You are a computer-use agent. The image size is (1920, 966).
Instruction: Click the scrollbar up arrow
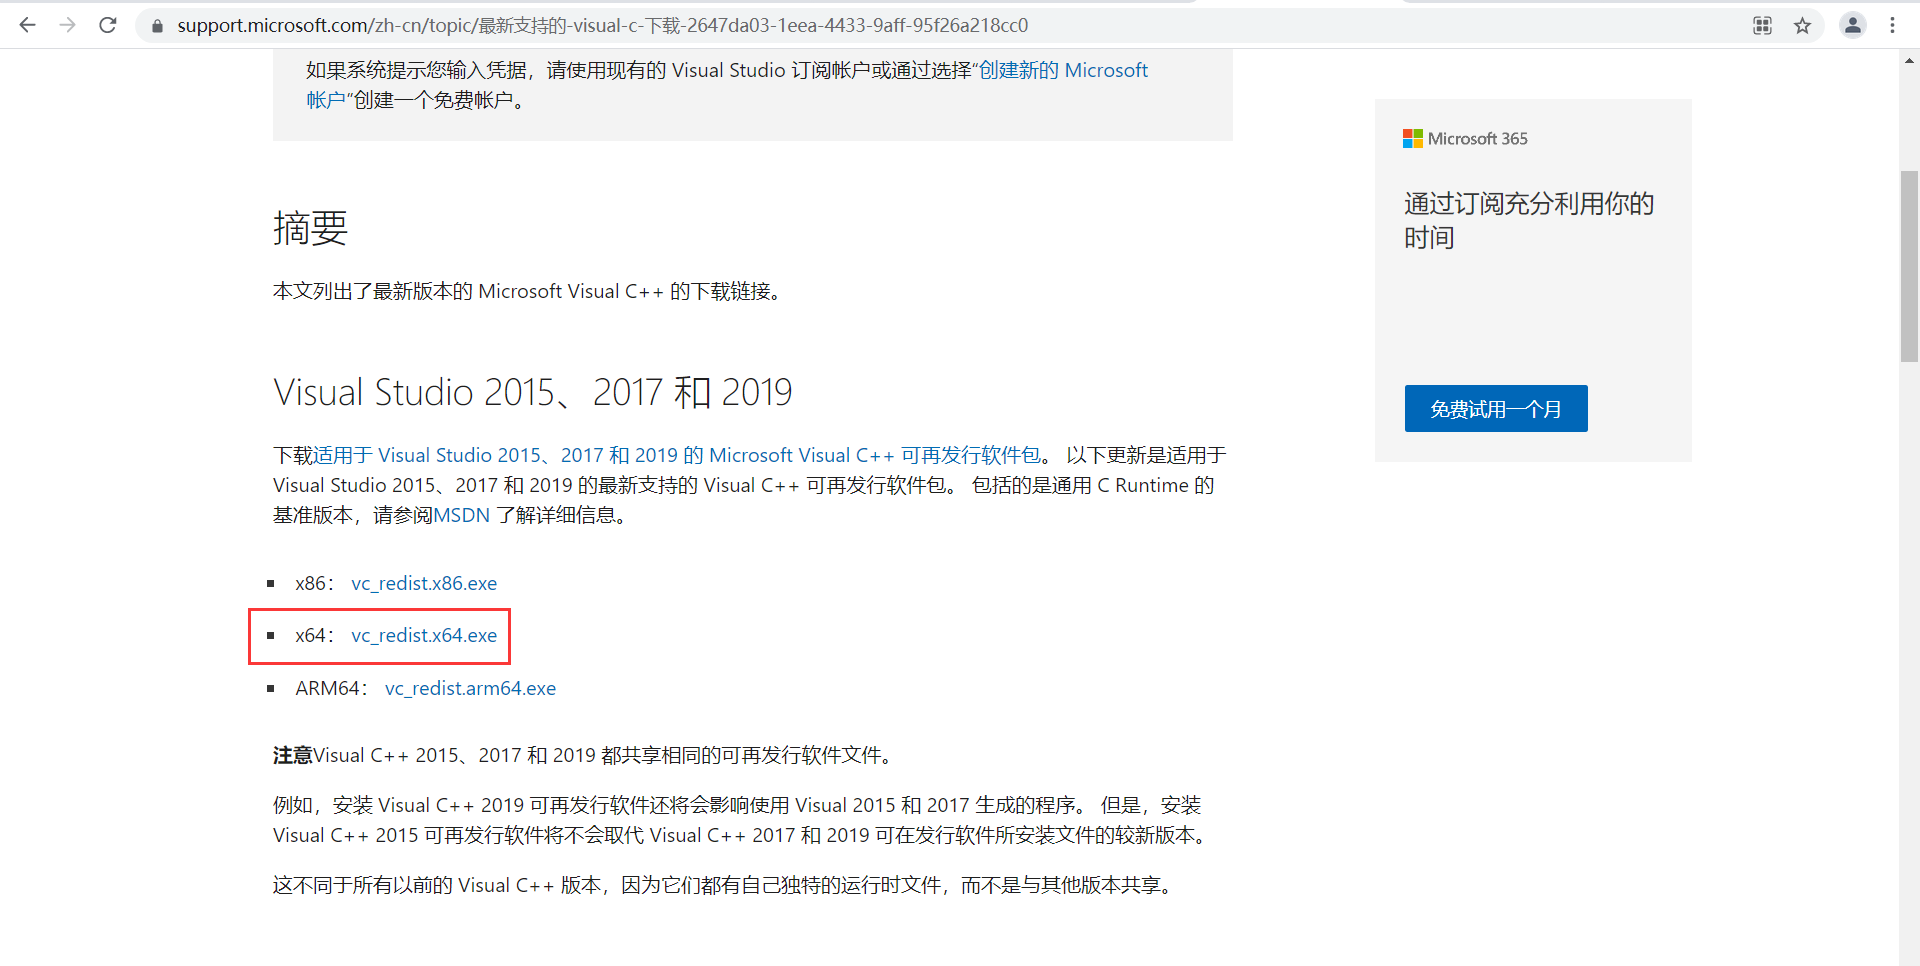coord(1909,61)
